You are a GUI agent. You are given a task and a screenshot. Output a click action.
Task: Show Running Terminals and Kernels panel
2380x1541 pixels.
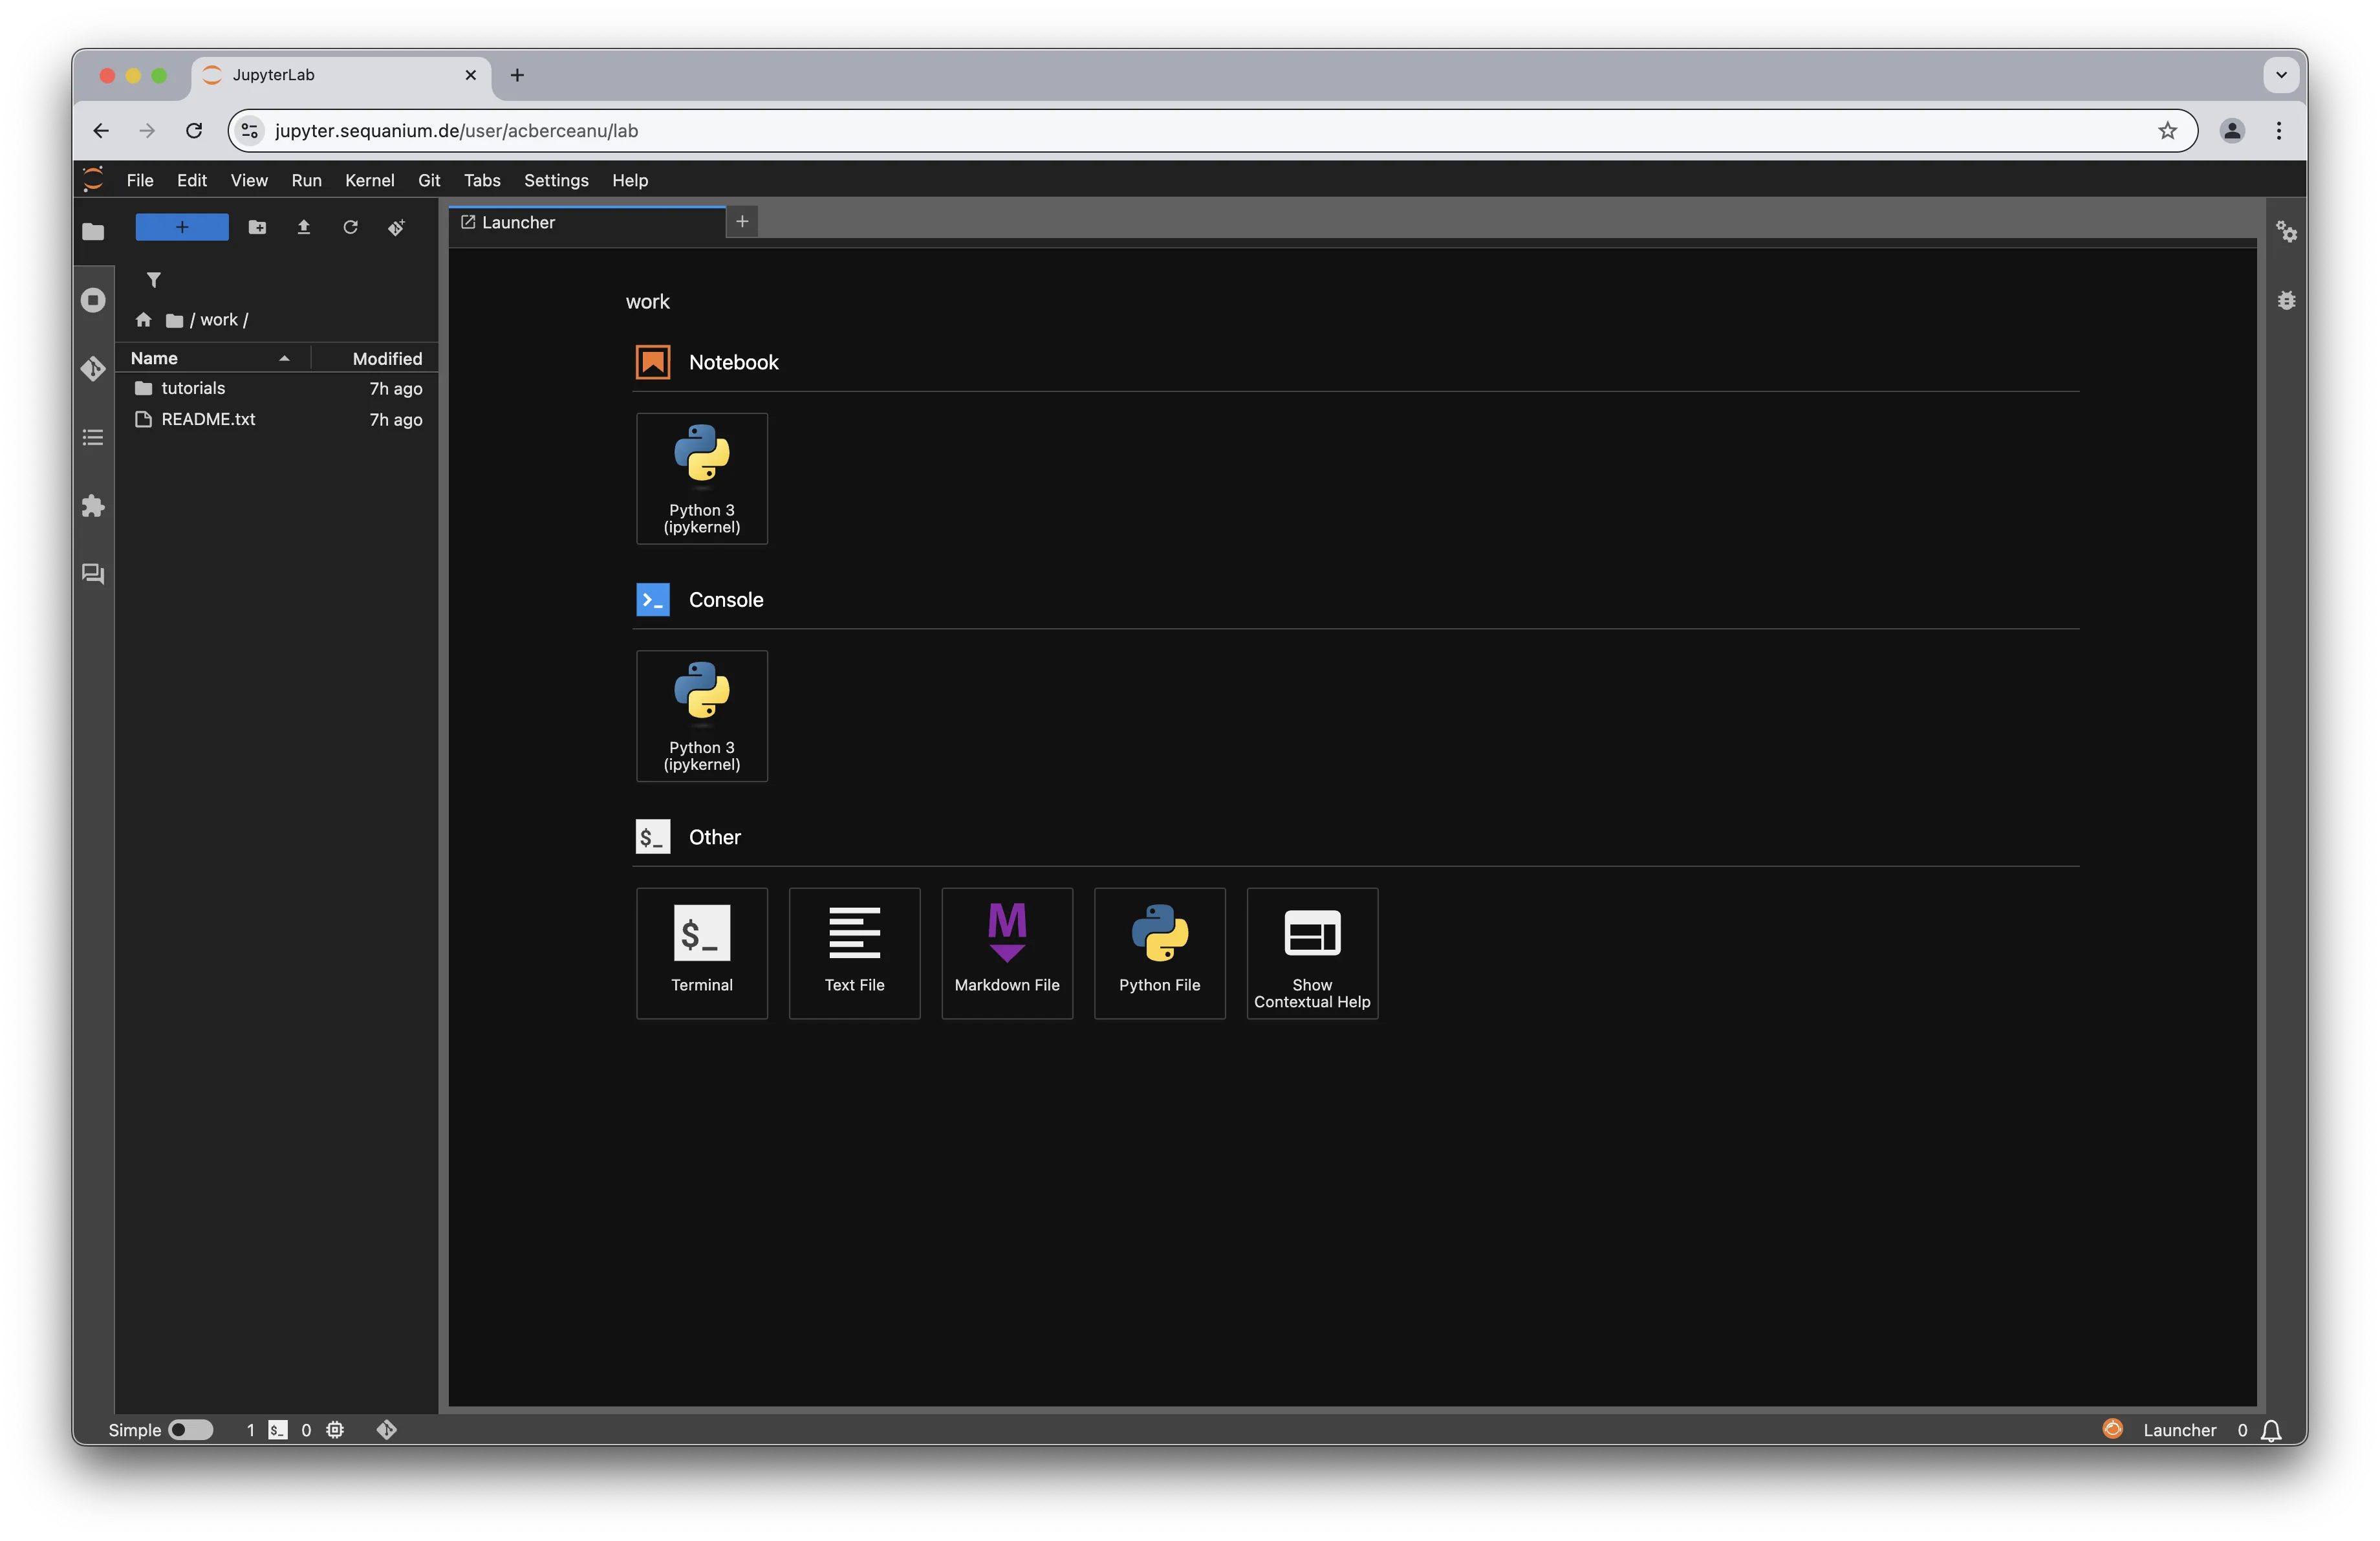(x=93, y=300)
